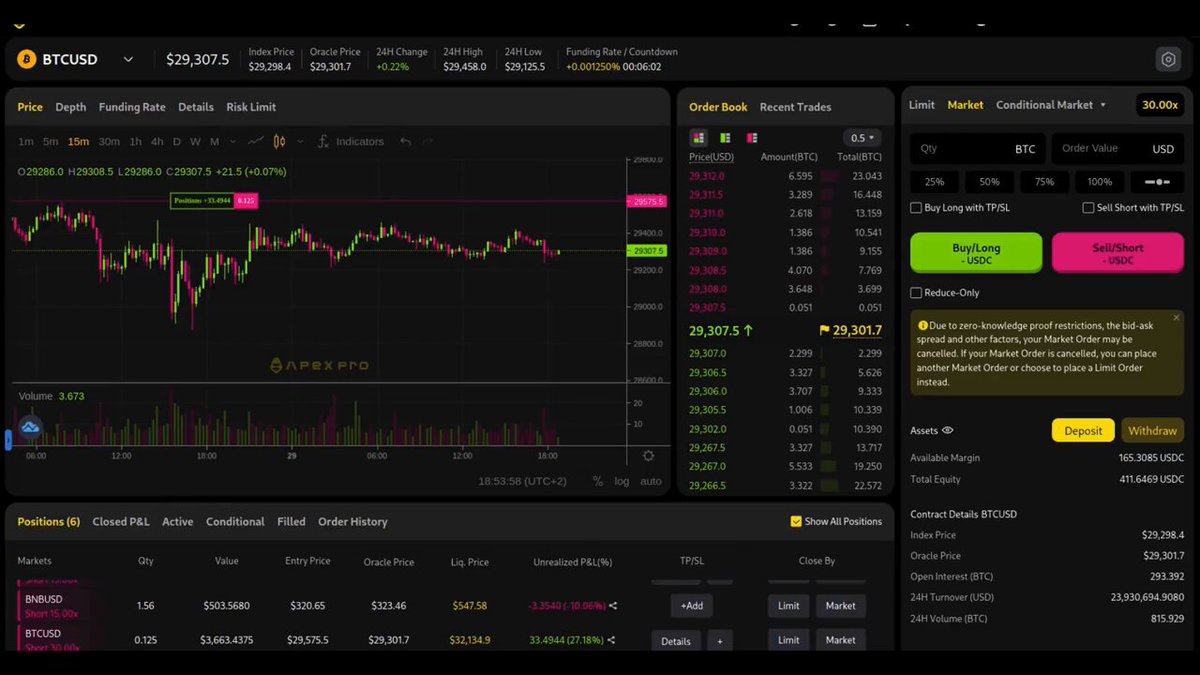Viewport: 1200px width, 675px height.
Task: Switch to the Depth chart tab
Action: tap(71, 107)
